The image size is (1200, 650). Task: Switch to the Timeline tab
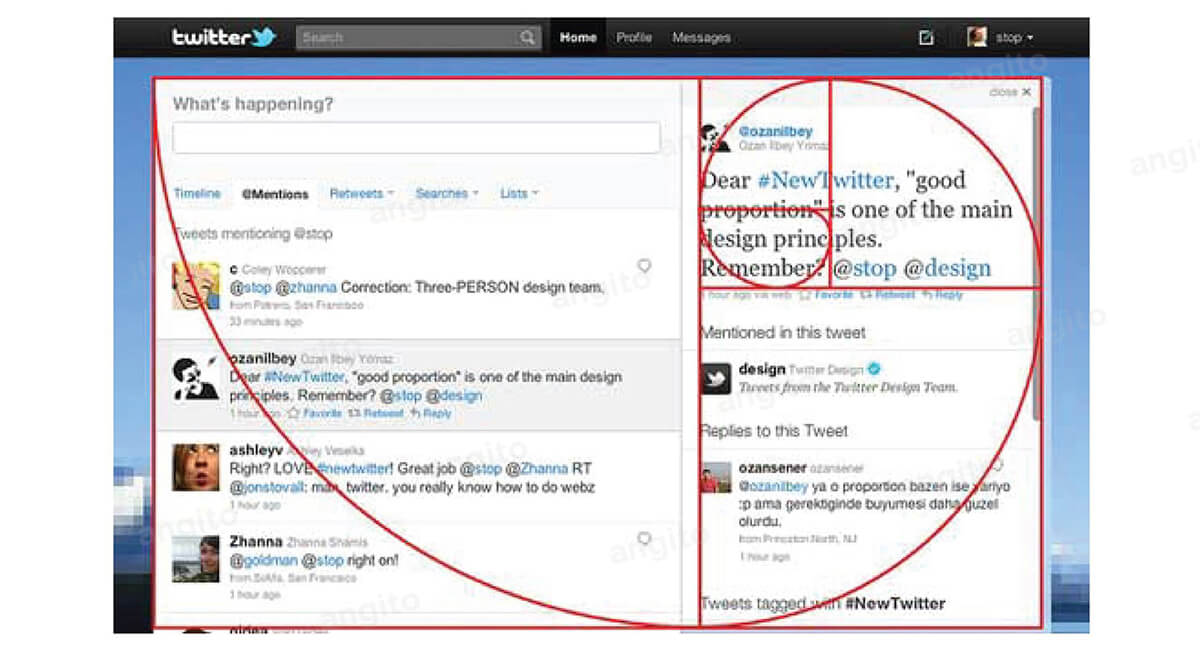pyautogui.click(x=197, y=193)
